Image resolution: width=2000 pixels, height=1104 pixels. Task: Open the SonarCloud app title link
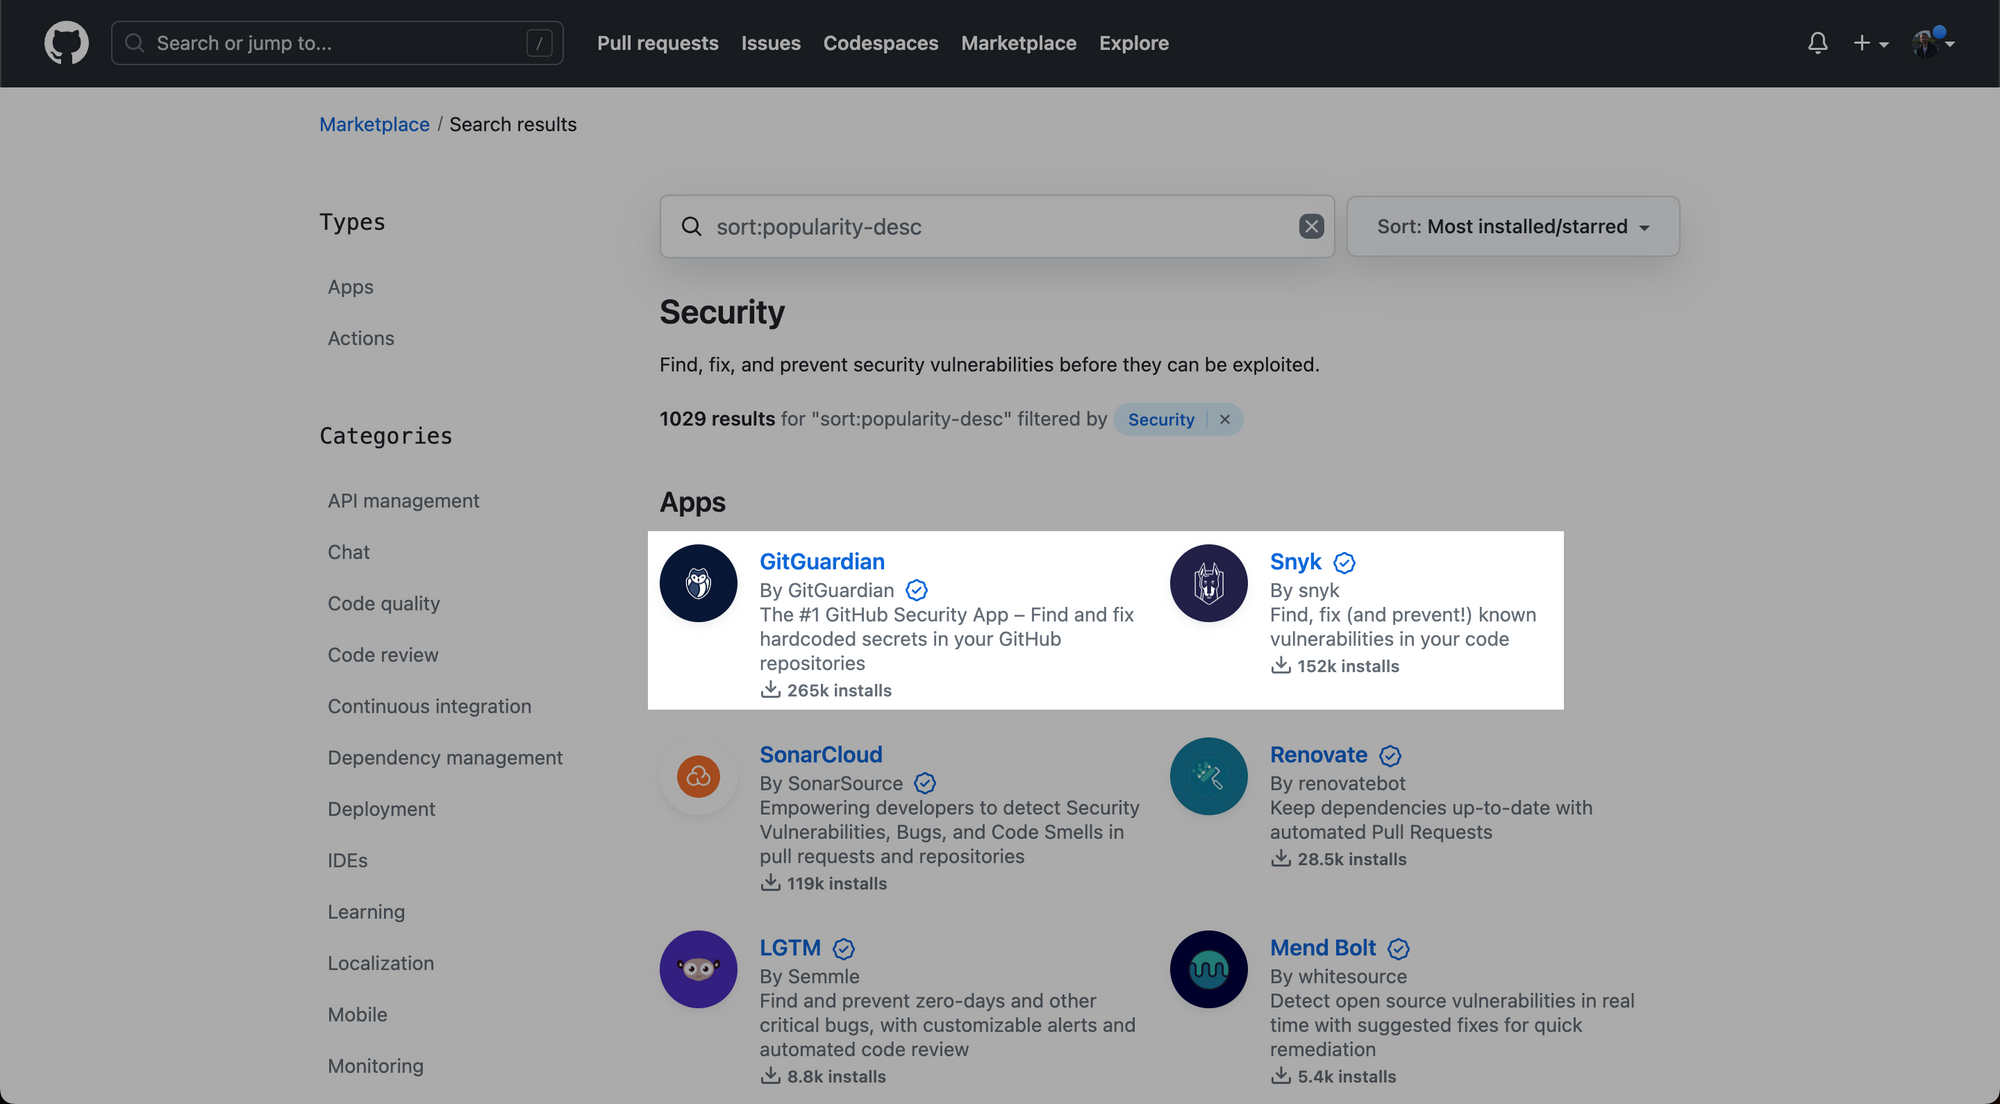(821, 754)
